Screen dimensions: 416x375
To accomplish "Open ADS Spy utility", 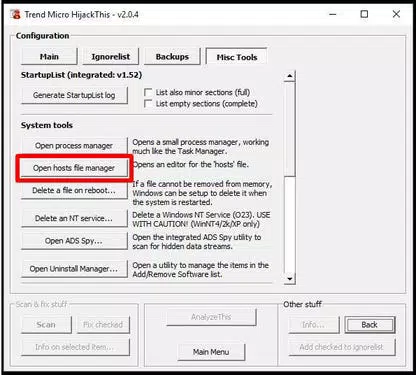I will click(74, 241).
